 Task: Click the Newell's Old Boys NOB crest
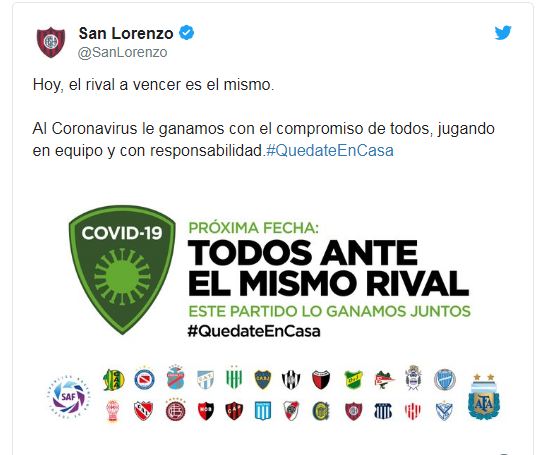[x=205, y=411]
